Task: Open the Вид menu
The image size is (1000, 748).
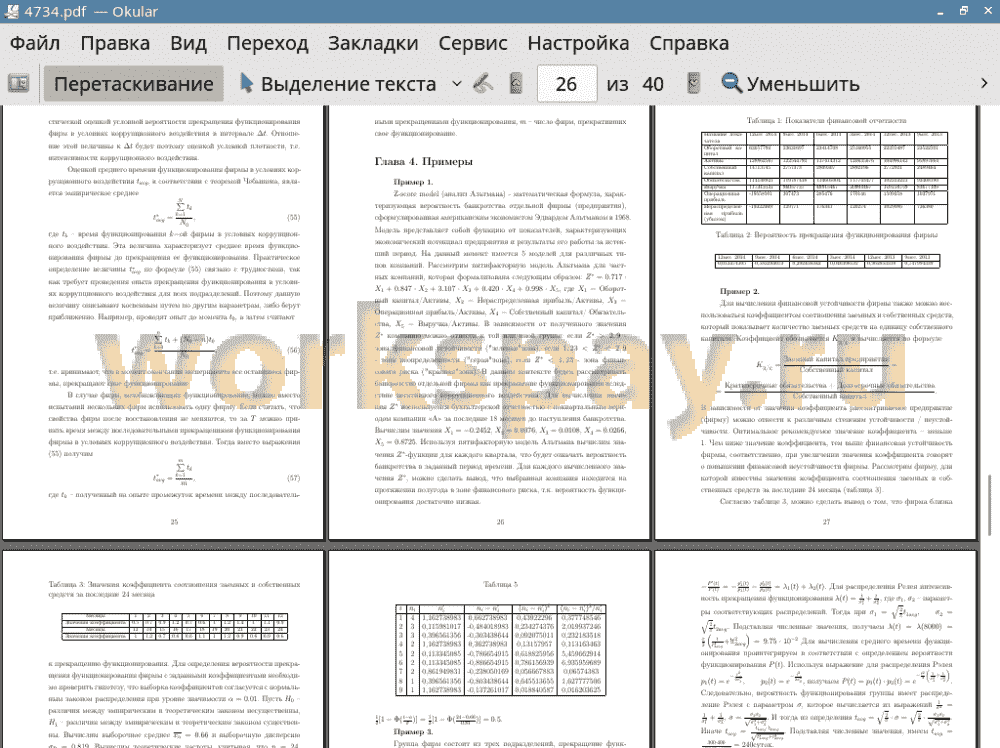Action: [x=188, y=43]
